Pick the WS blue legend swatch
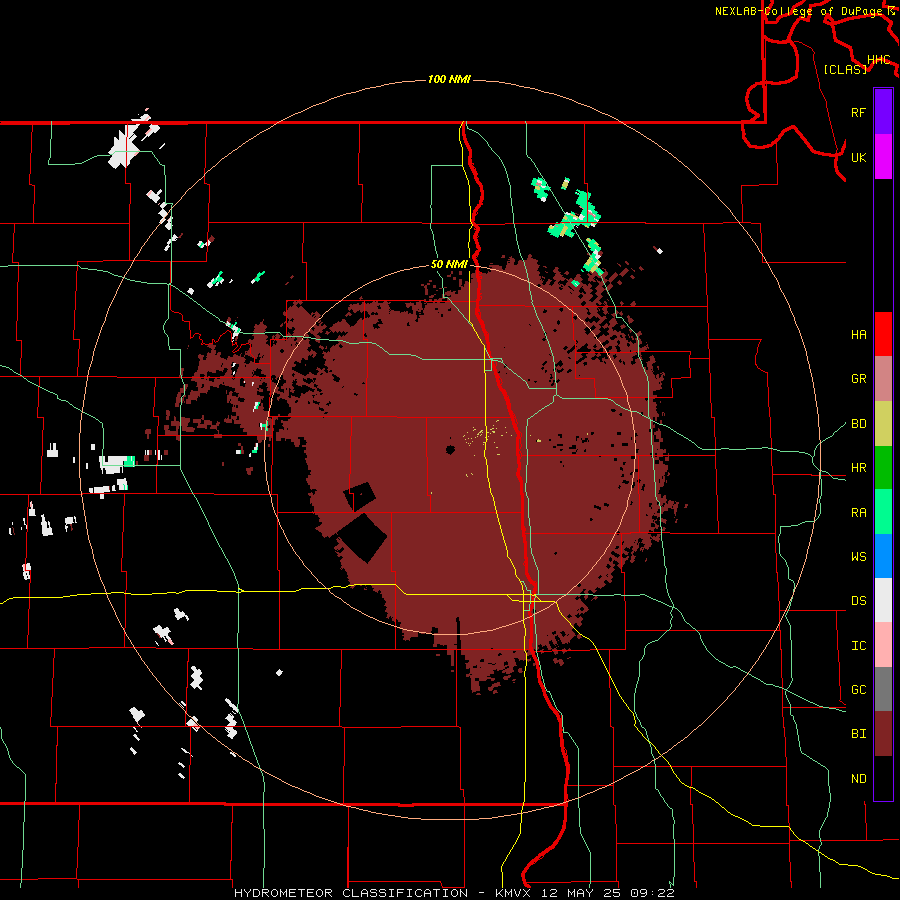Viewport: 900px width, 900px height. (883, 556)
